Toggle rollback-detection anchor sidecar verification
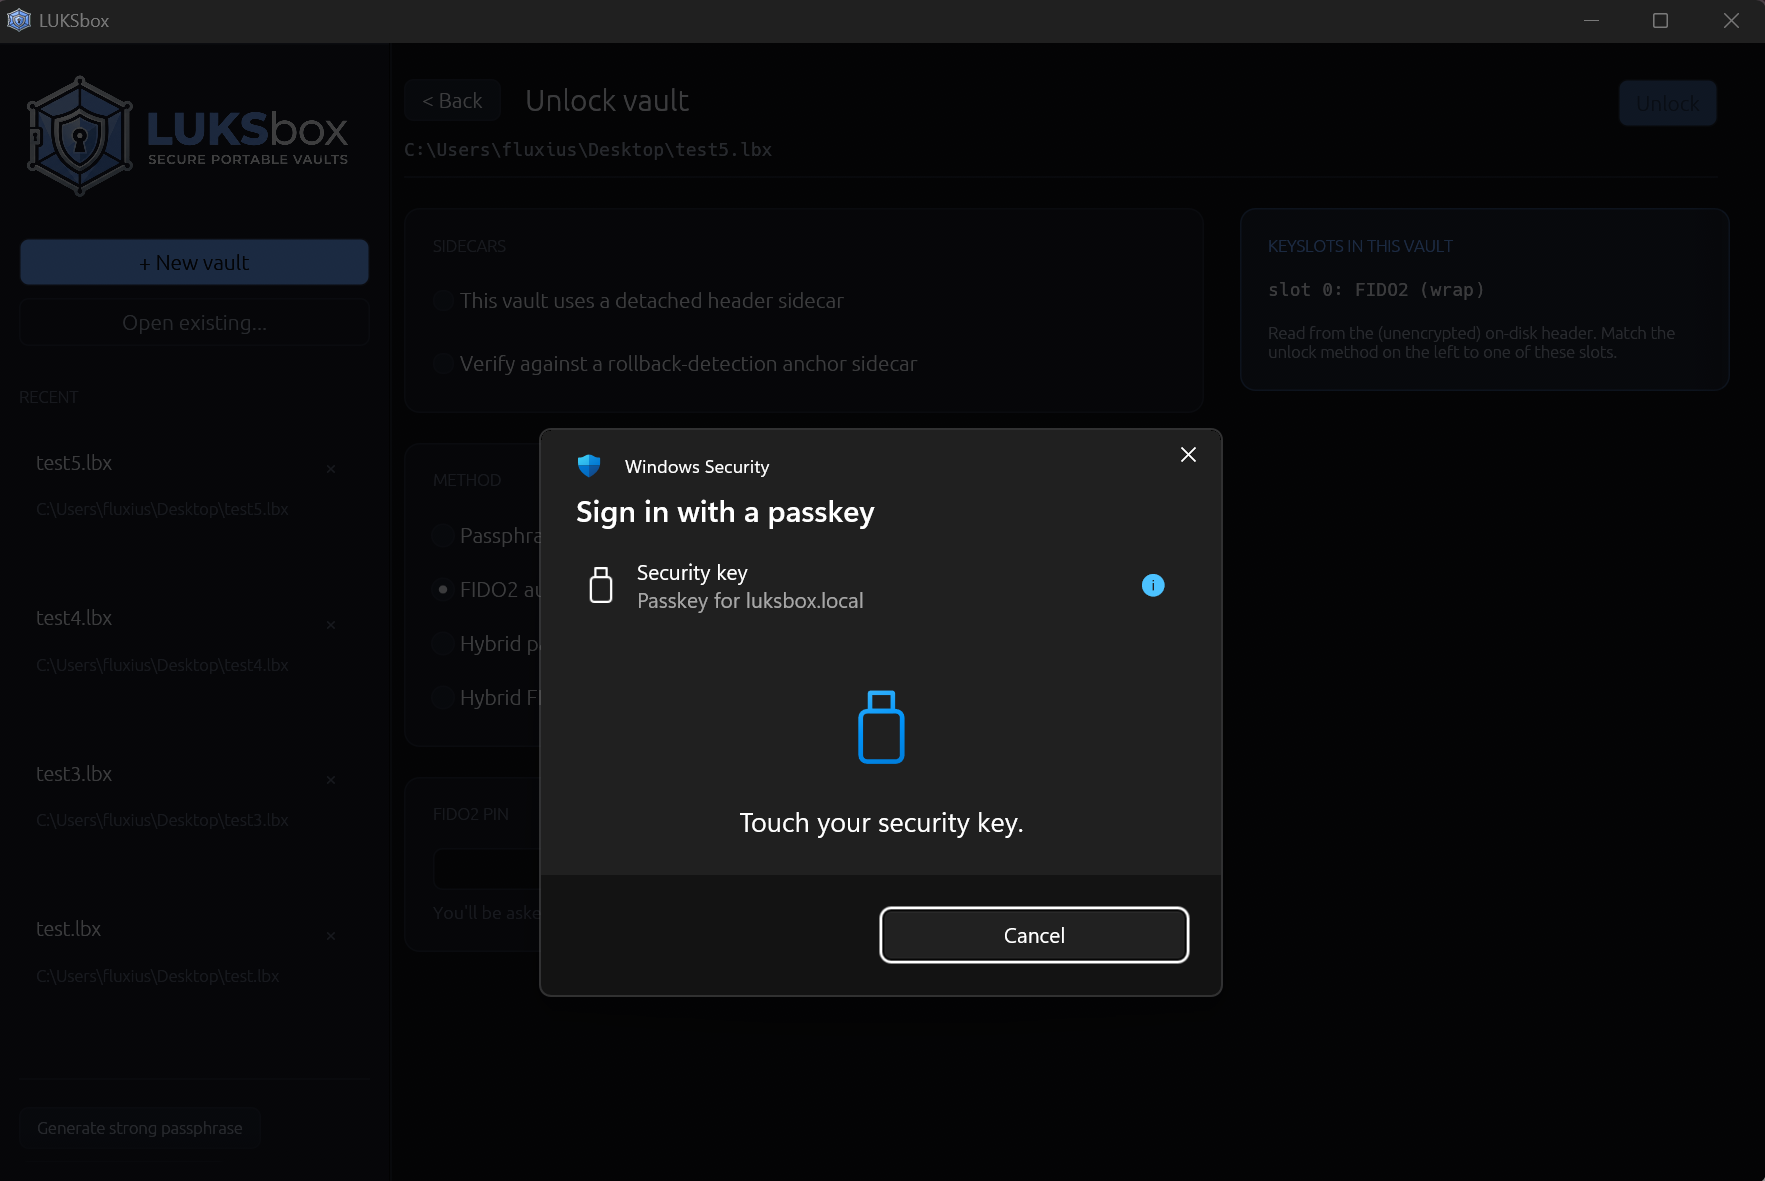 pyautogui.click(x=443, y=364)
